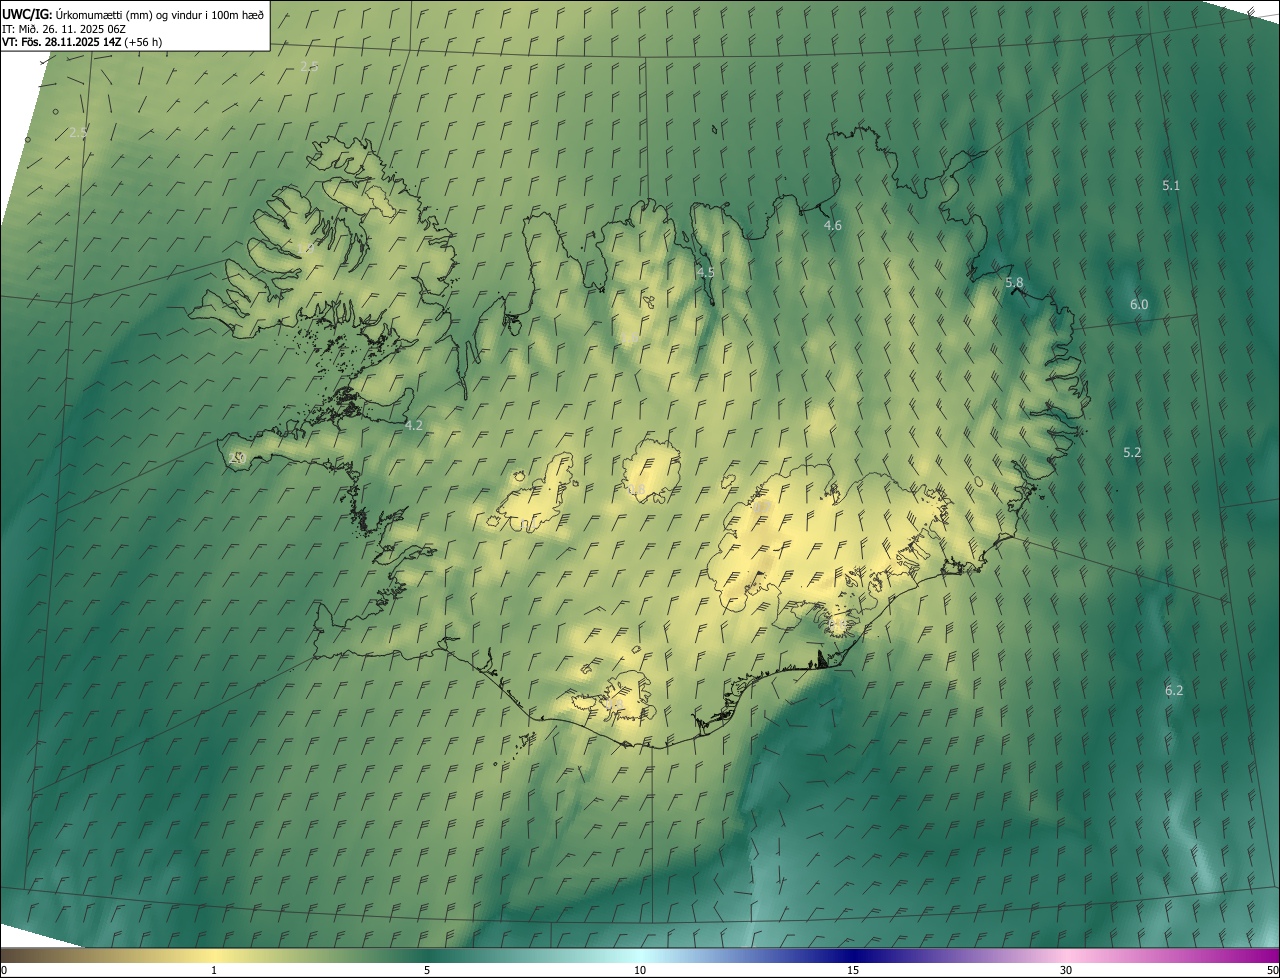Click the 5.1 value label on the map
The height and width of the screenshot is (978, 1280).
[1171, 186]
